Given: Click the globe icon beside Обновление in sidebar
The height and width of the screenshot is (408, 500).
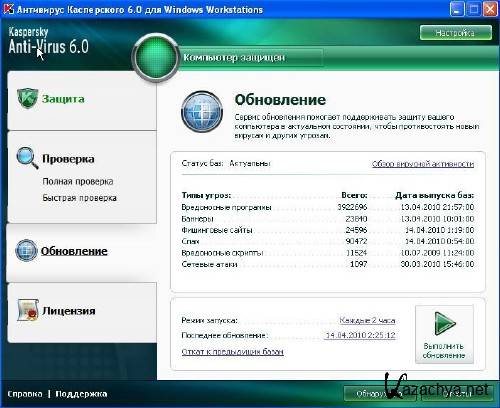Looking at the screenshot, I should click(x=26, y=250).
